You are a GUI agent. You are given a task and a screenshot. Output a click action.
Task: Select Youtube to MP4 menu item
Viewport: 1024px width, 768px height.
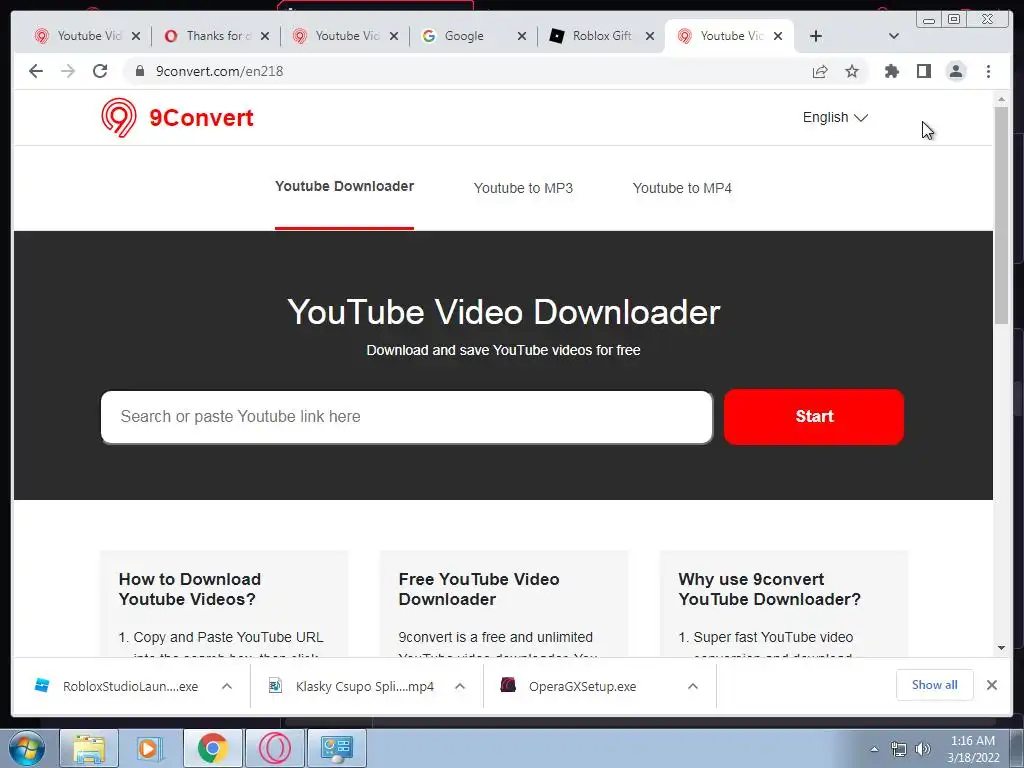coord(682,188)
